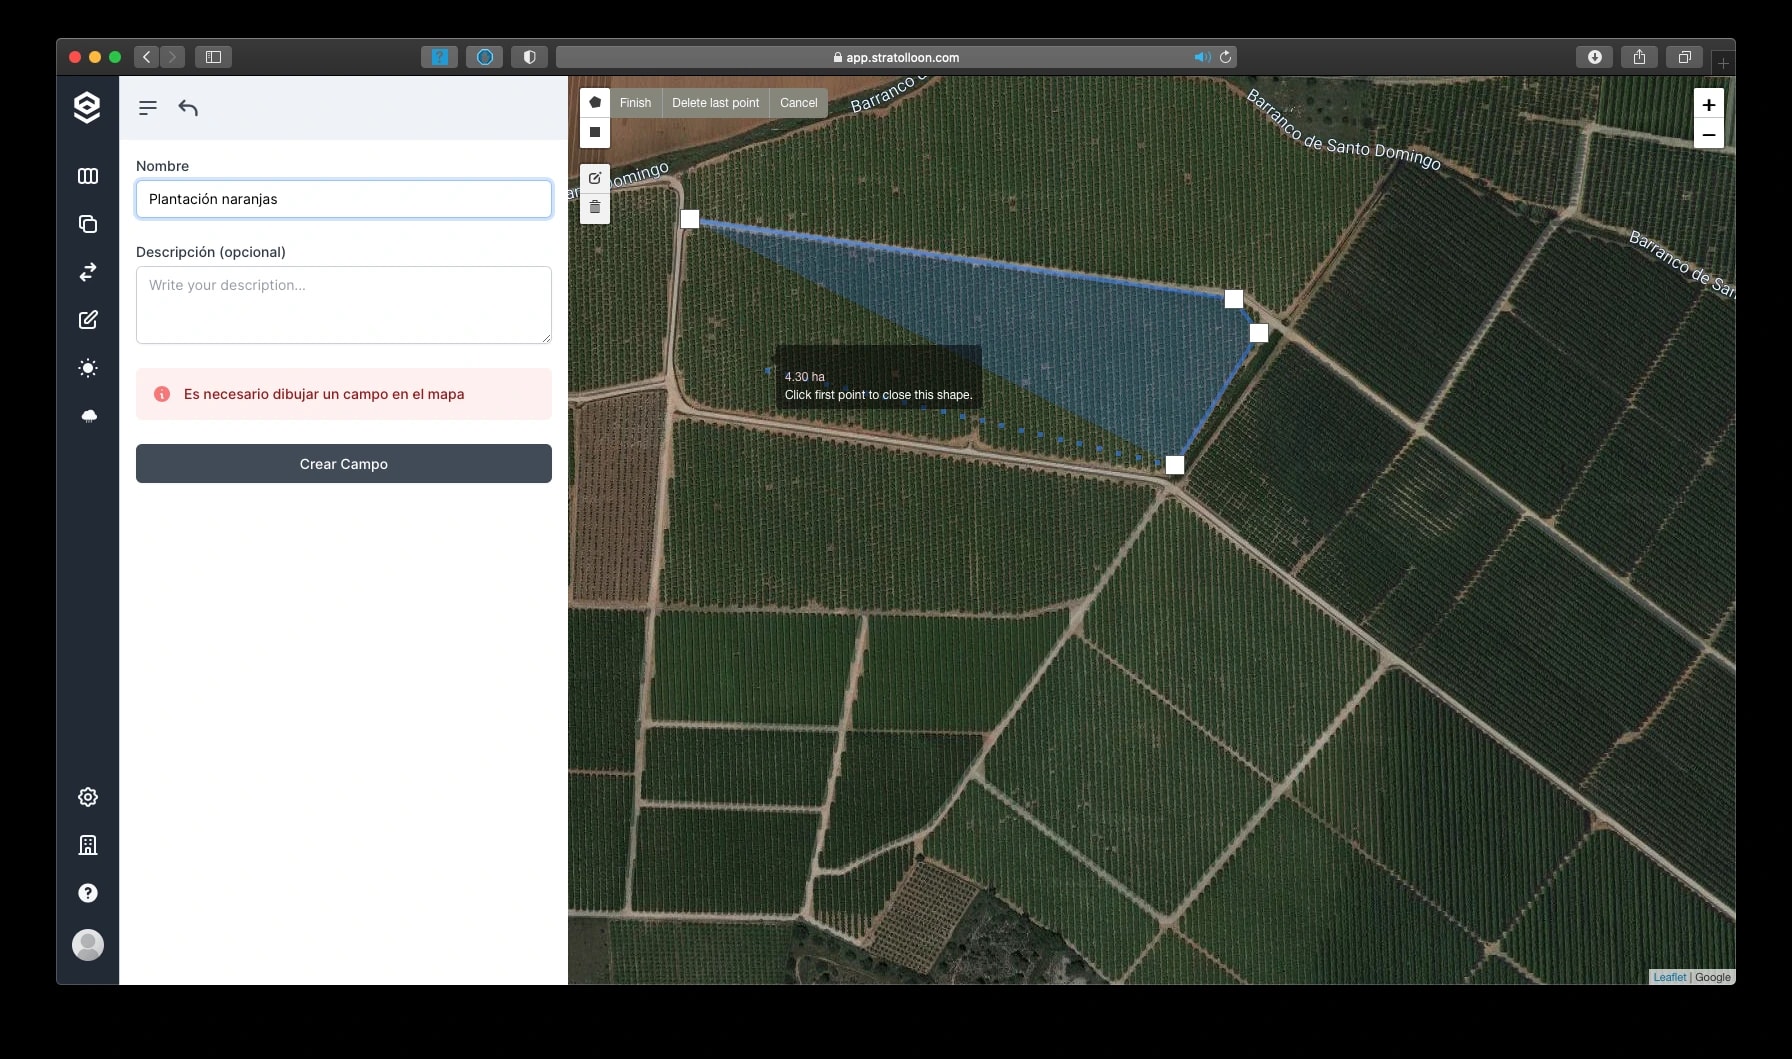Screen dimensions: 1792x1059
Task: Select the draw rectangle tool
Action: pos(595,132)
